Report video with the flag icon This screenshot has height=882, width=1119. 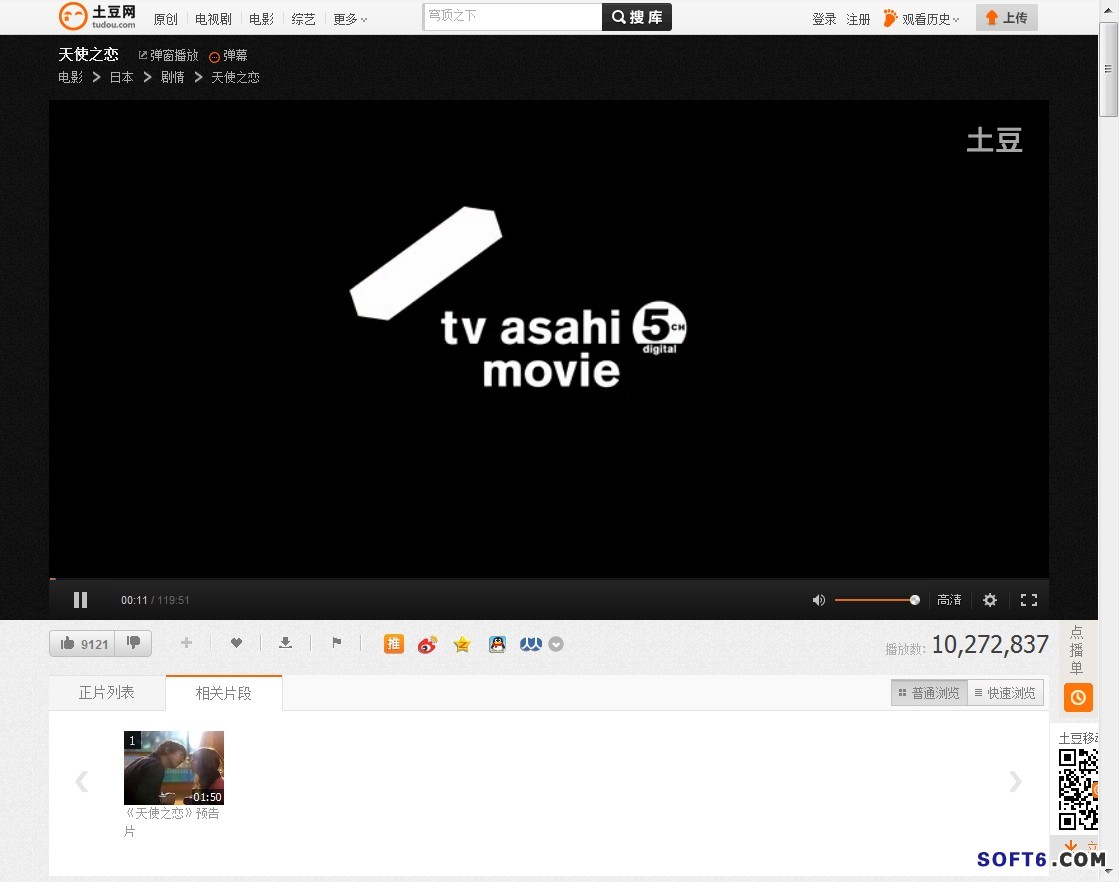[x=337, y=643]
